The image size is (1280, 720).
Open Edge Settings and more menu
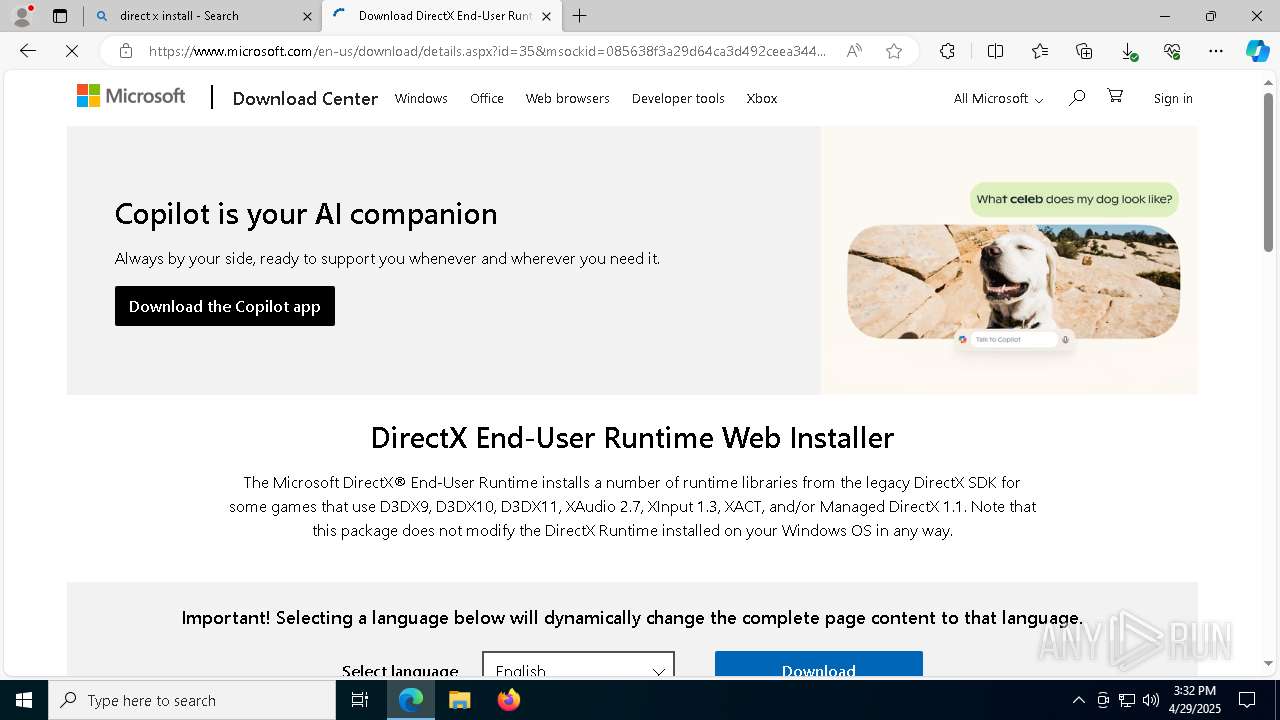(1216, 51)
